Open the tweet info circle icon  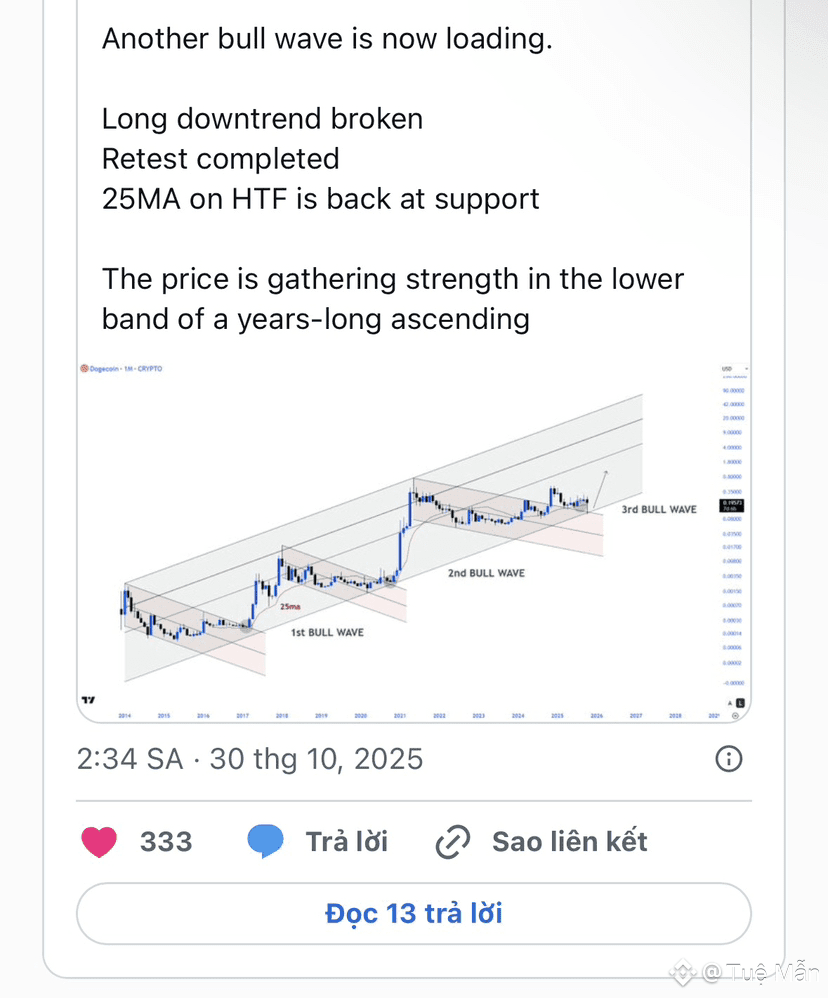[x=729, y=759]
